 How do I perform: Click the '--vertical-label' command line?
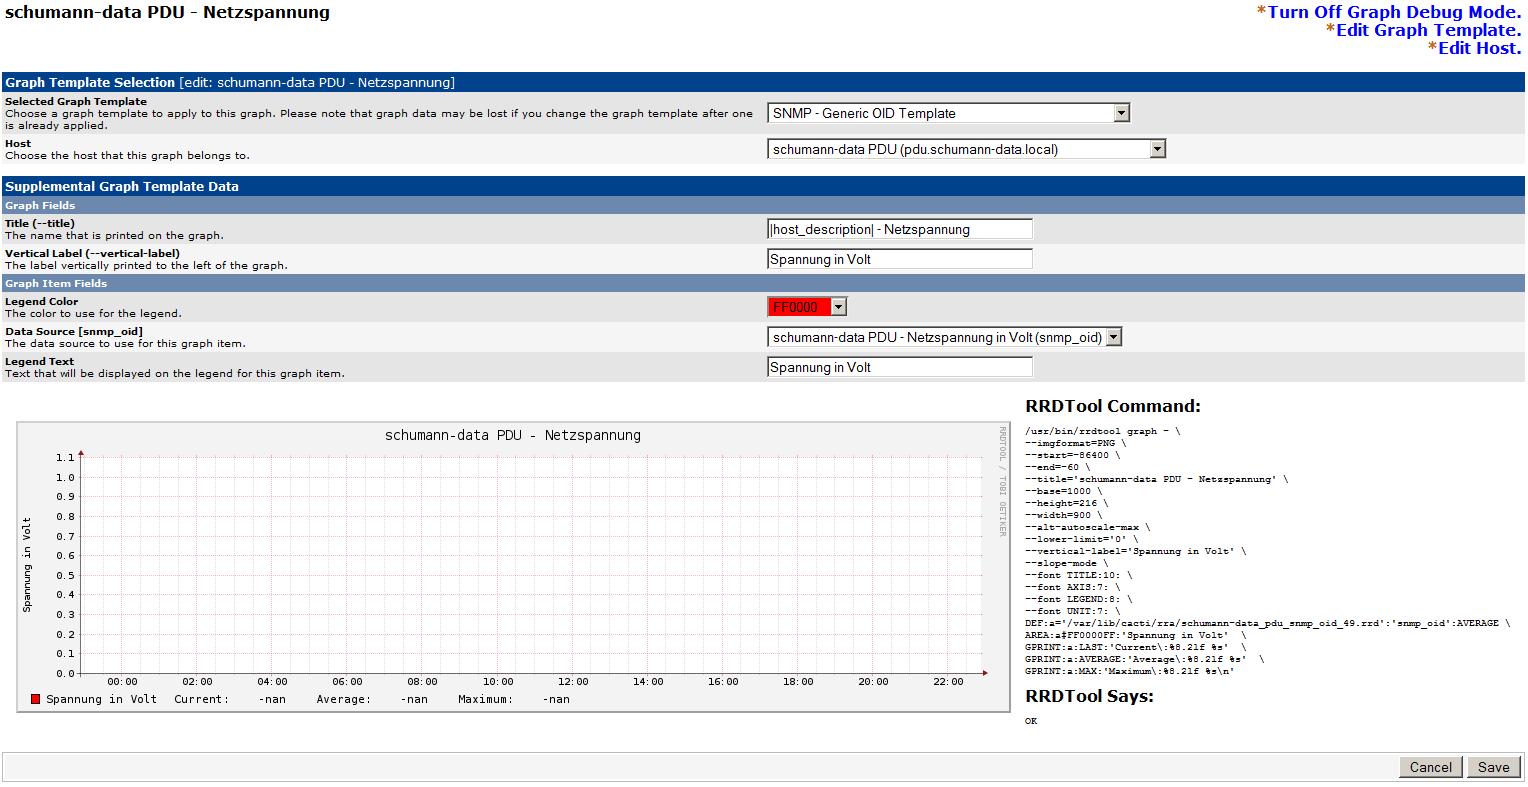click(x=1135, y=551)
